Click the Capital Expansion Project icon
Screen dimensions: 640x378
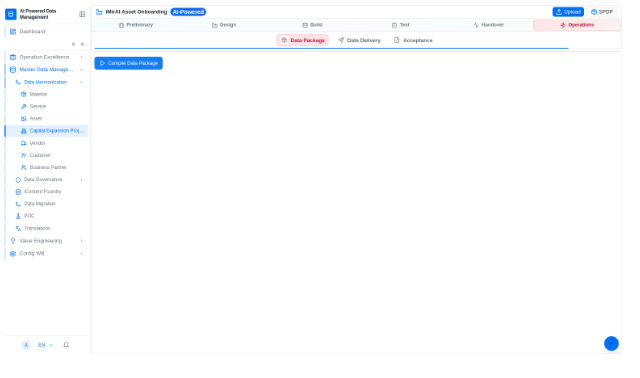pyautogui.click(x=24, y=131)
